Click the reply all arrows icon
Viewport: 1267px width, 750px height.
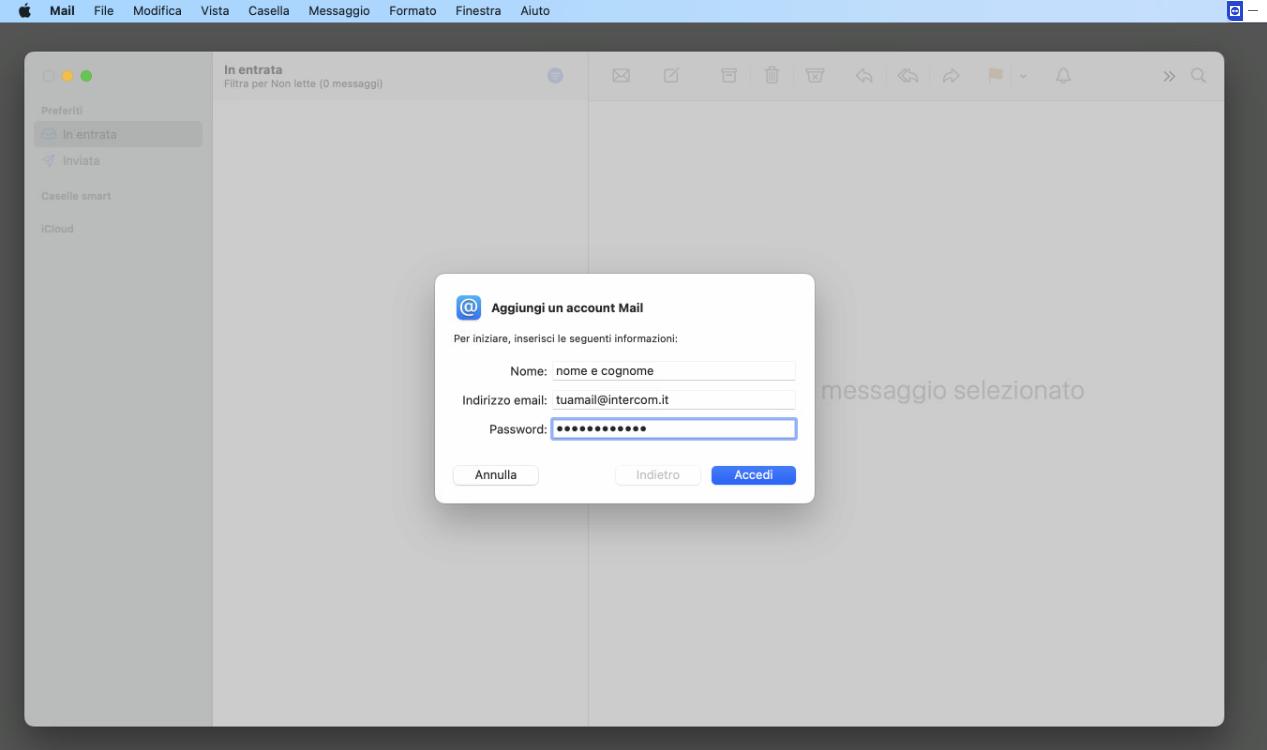[907, 76]
